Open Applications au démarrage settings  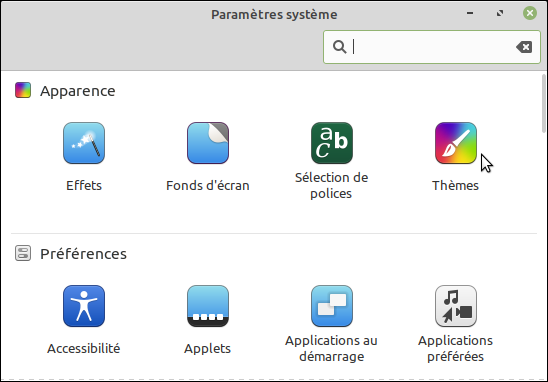(x=332, y=306)
